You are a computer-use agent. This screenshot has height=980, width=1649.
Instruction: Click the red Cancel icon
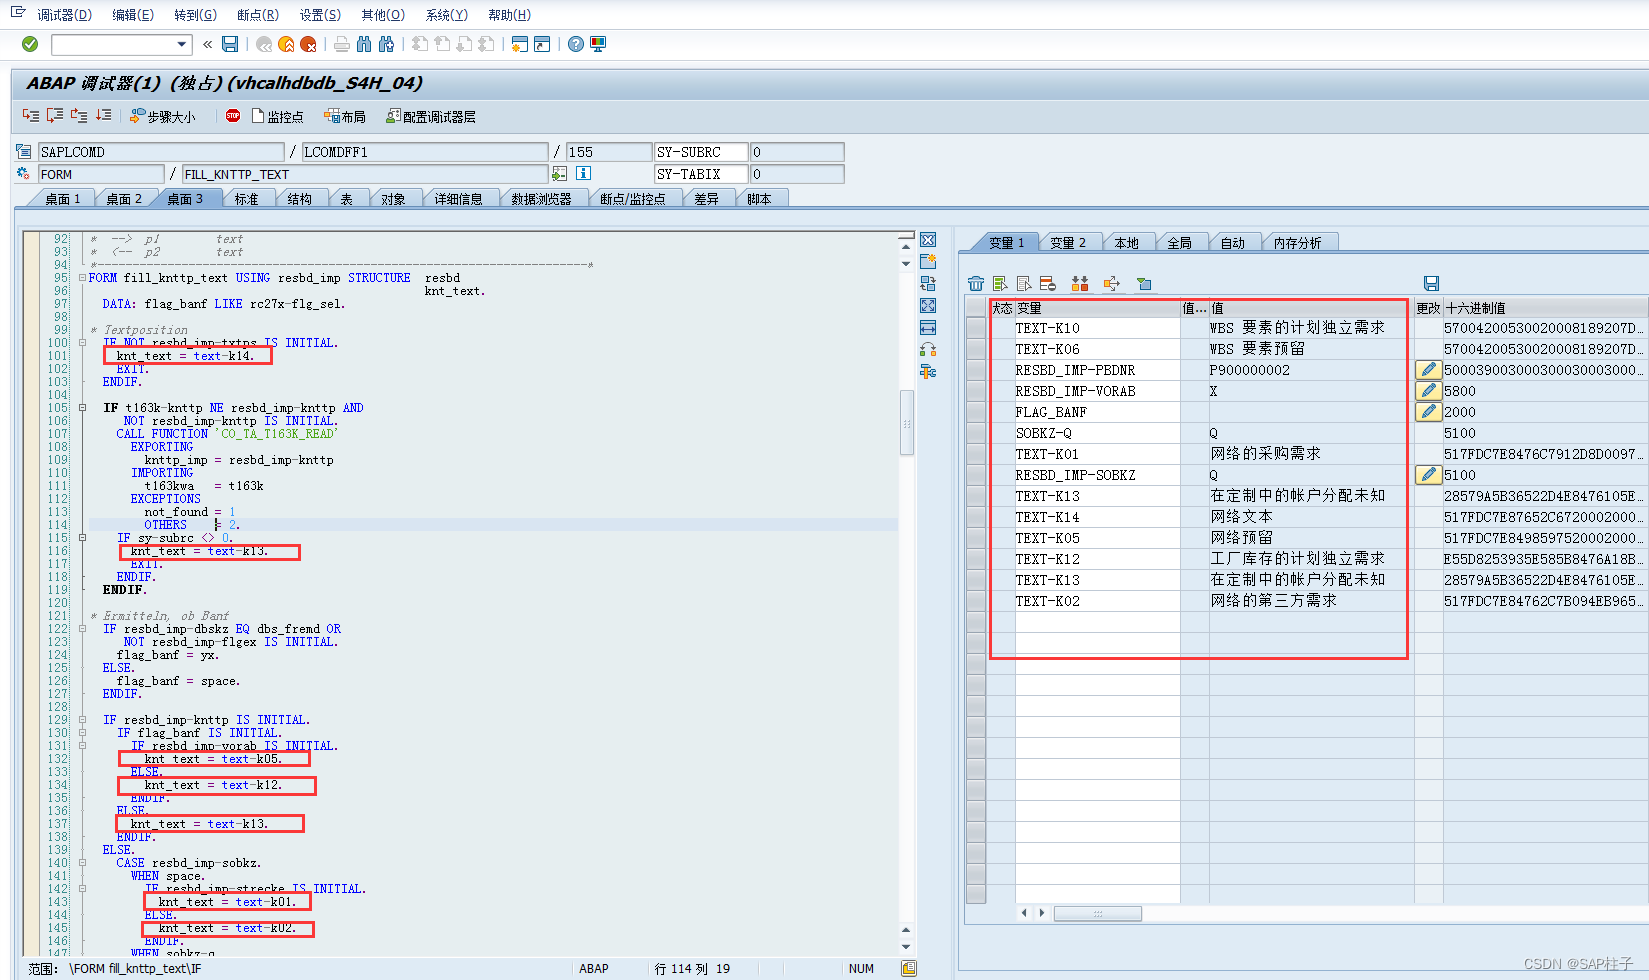coord(308,44)
